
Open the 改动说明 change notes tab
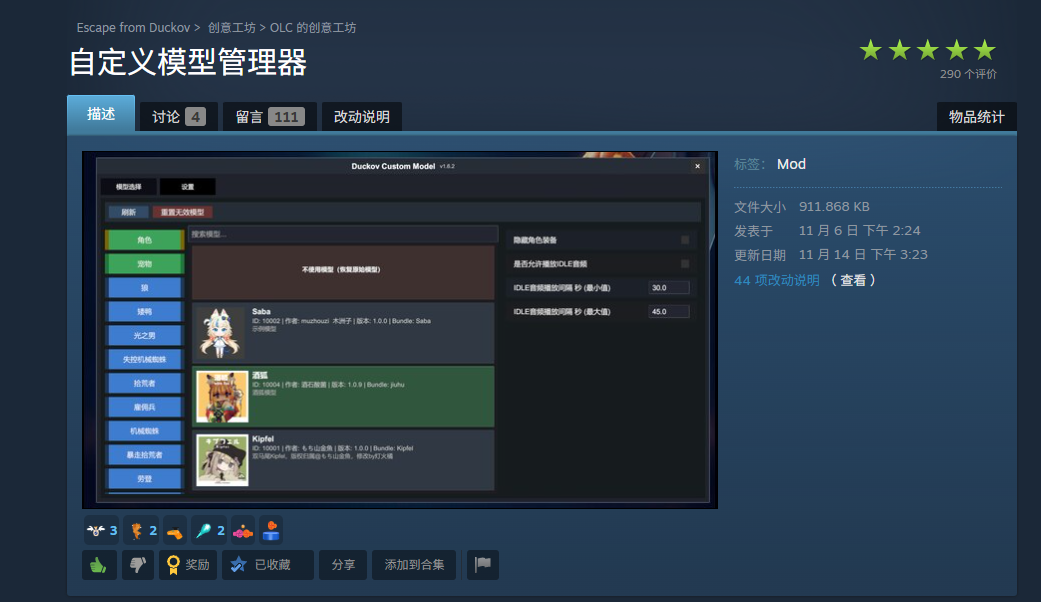click(x=361, y=117)
